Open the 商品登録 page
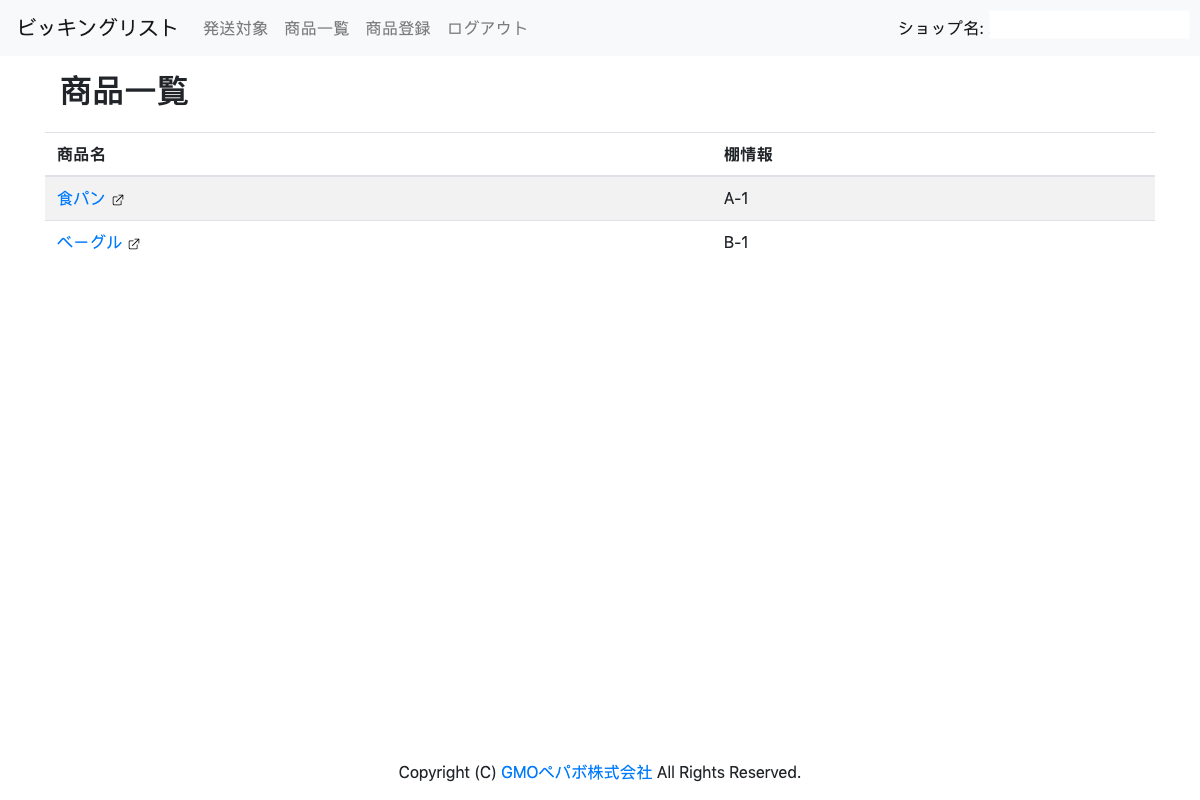This screenshot has width=1200, height=800. [x=398, y=28]
